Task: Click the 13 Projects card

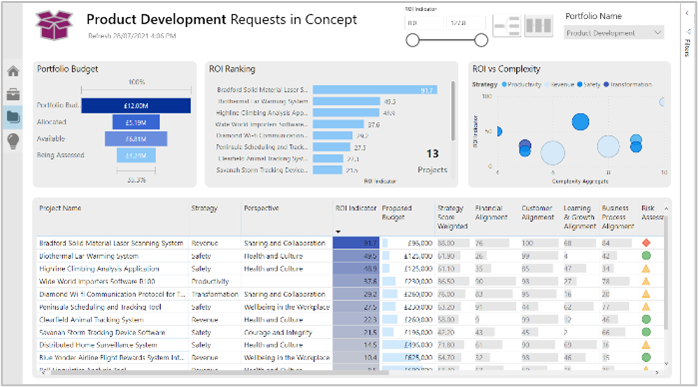Action: pos(432,161)
